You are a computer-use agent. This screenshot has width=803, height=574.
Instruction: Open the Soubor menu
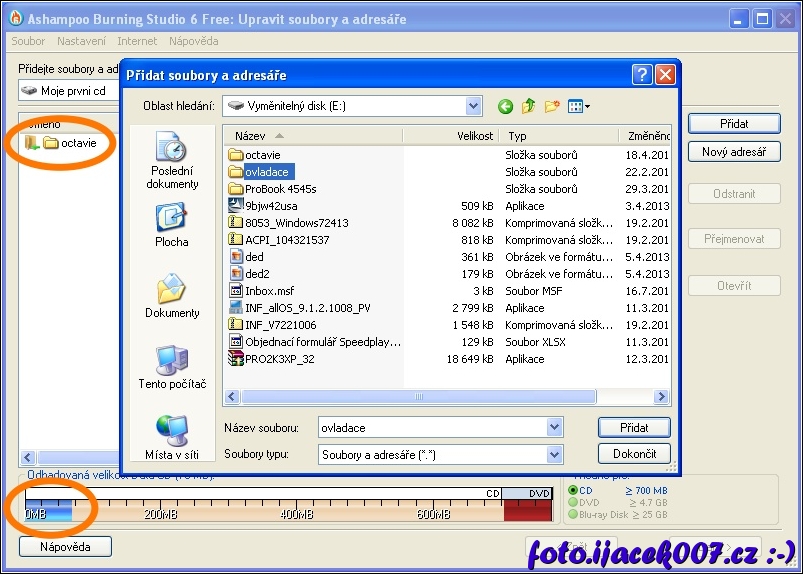tap(28, 41)
